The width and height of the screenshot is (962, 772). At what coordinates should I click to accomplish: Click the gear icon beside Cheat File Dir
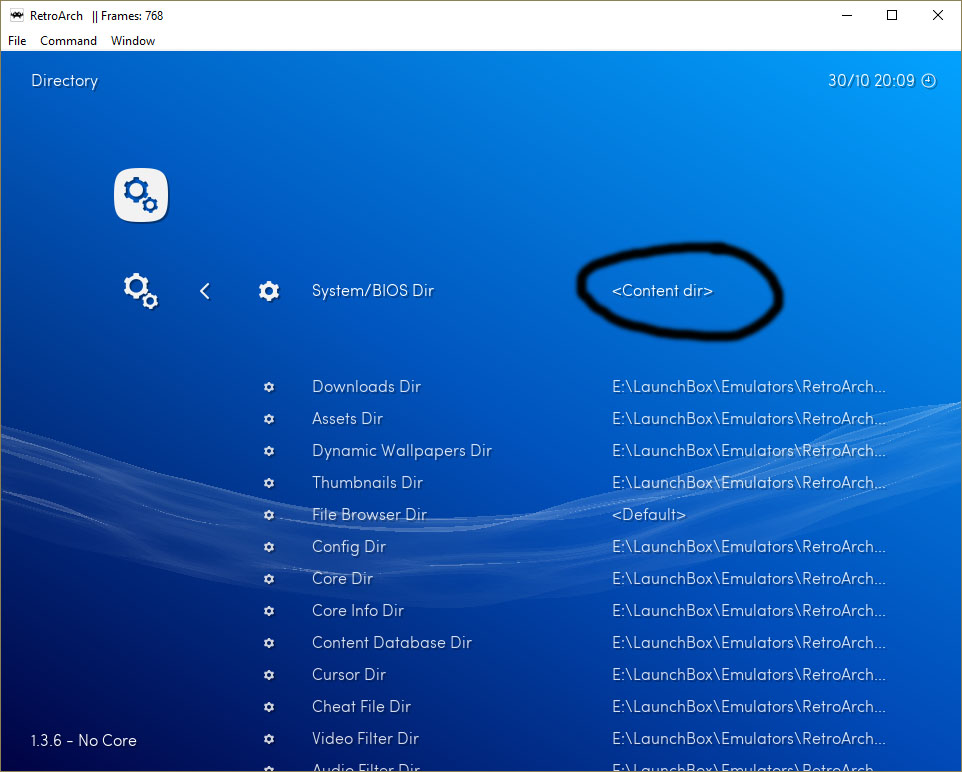pyautogui.click(x=269, y=707)
